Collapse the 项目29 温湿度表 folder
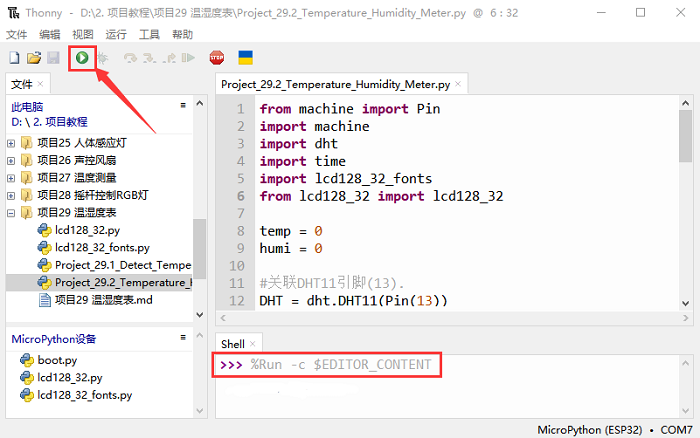This screenshot has width=700, height=438. coord(11,213)
